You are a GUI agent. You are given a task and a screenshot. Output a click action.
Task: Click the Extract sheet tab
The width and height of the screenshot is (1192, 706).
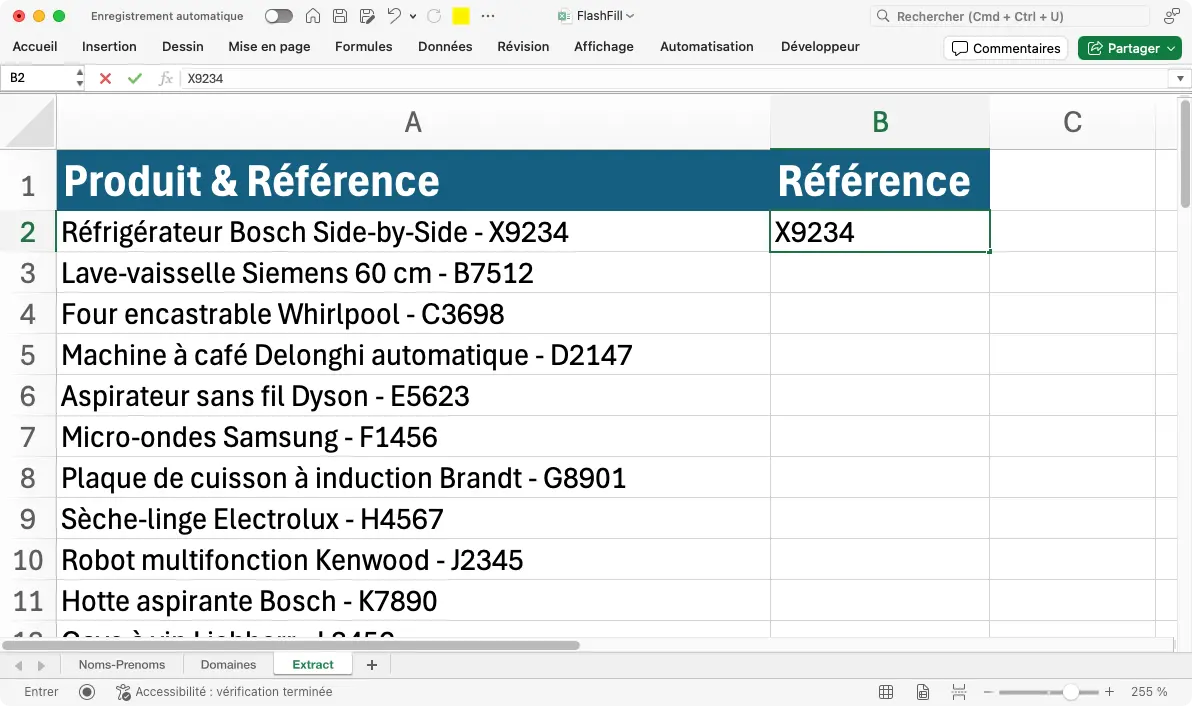tap(312, 664)
